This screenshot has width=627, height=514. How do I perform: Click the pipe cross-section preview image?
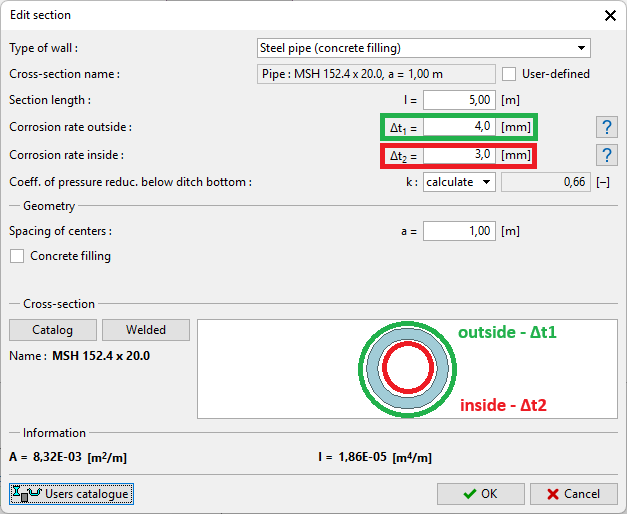407,368
